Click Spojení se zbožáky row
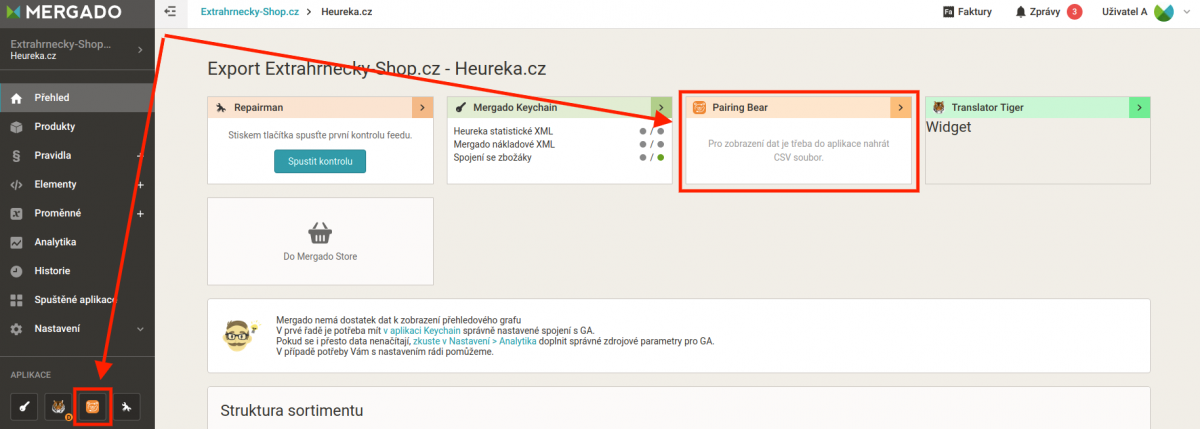 point(559,157)
